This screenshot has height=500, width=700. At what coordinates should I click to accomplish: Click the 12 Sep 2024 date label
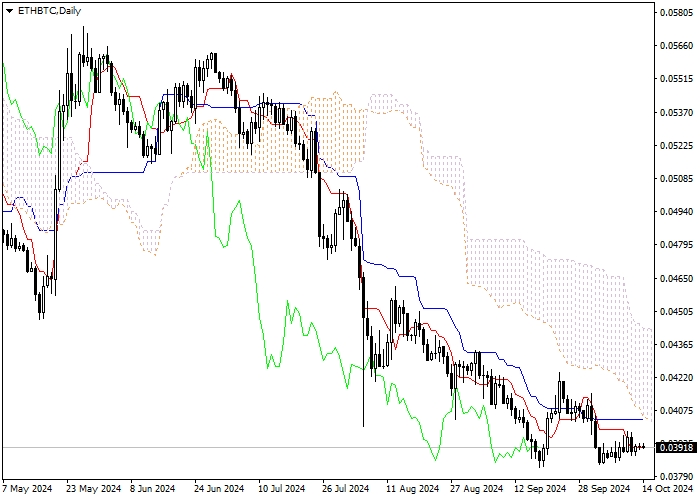(x=540, y=489)
